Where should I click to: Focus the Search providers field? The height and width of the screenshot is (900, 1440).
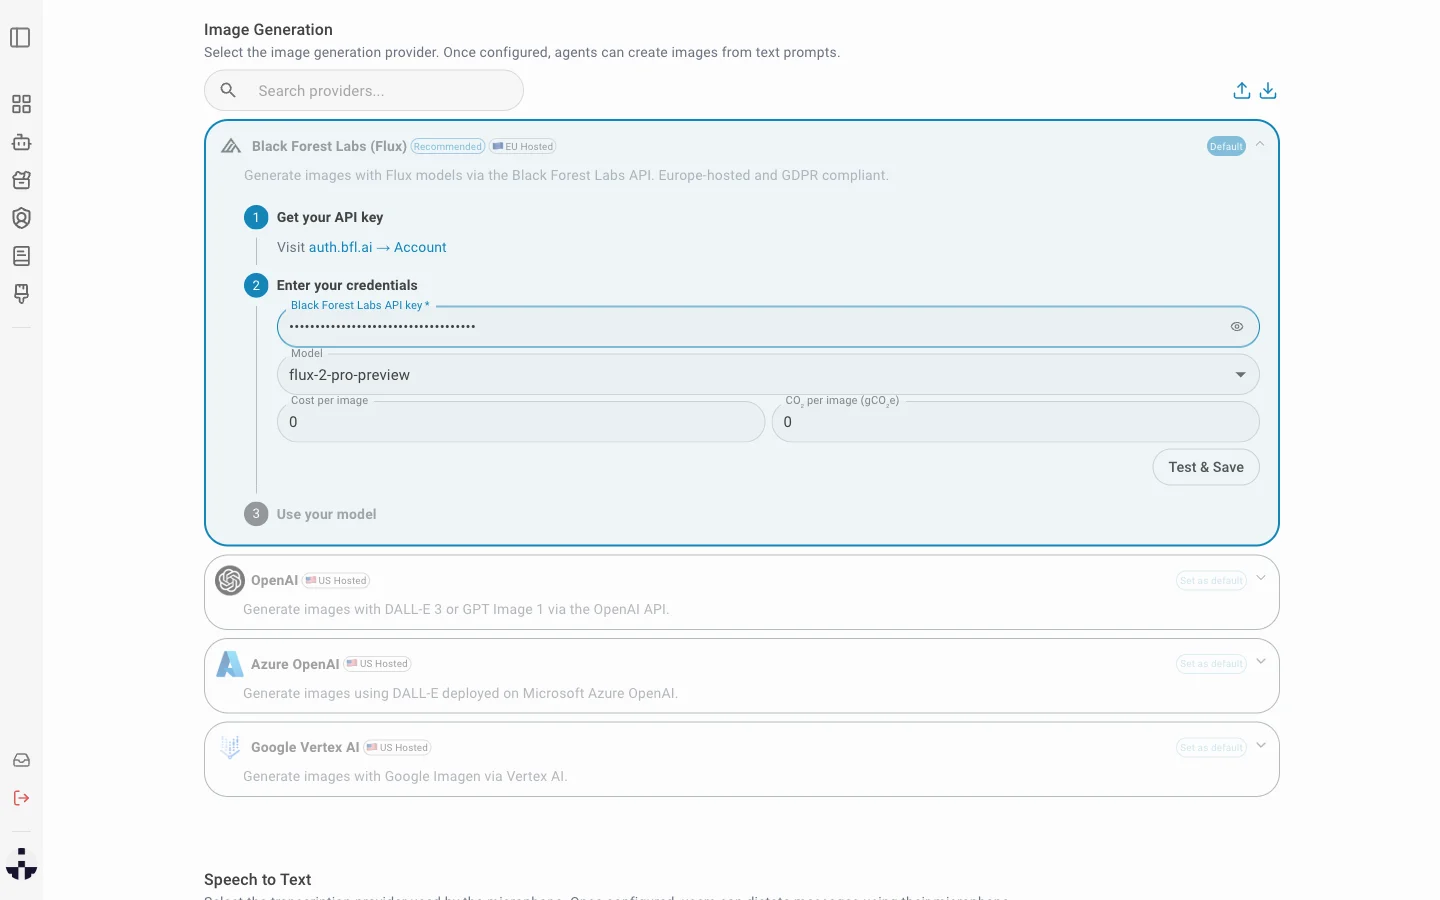point(364,90)
